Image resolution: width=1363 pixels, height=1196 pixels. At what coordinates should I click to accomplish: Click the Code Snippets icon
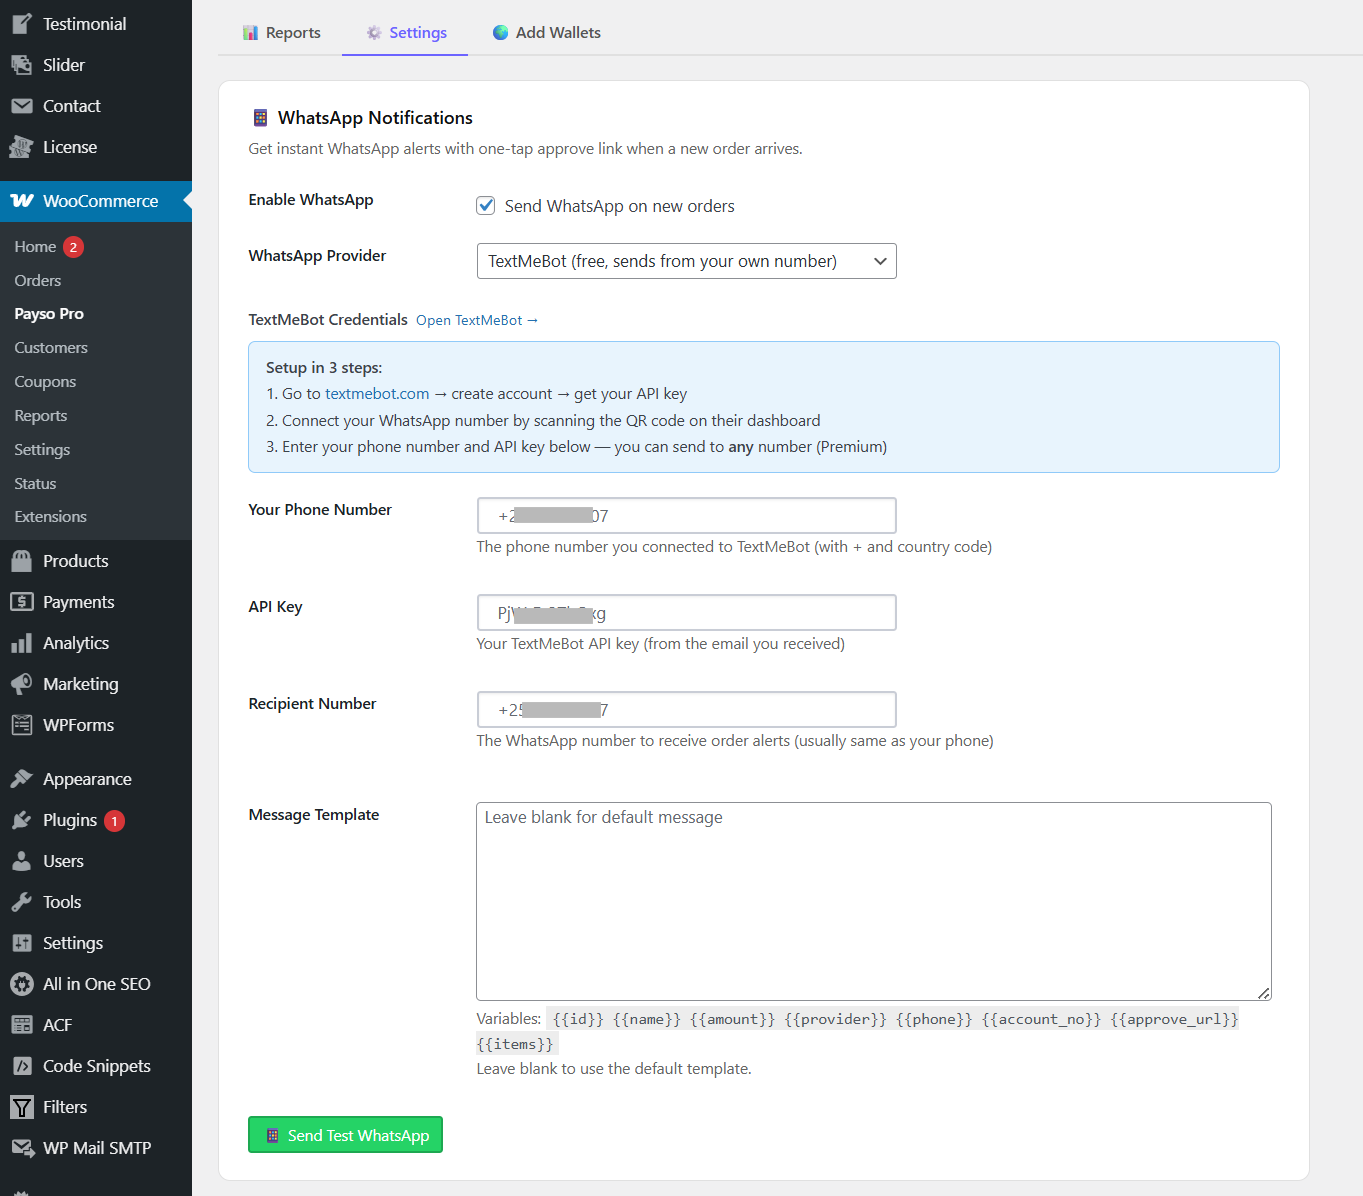21,1065
